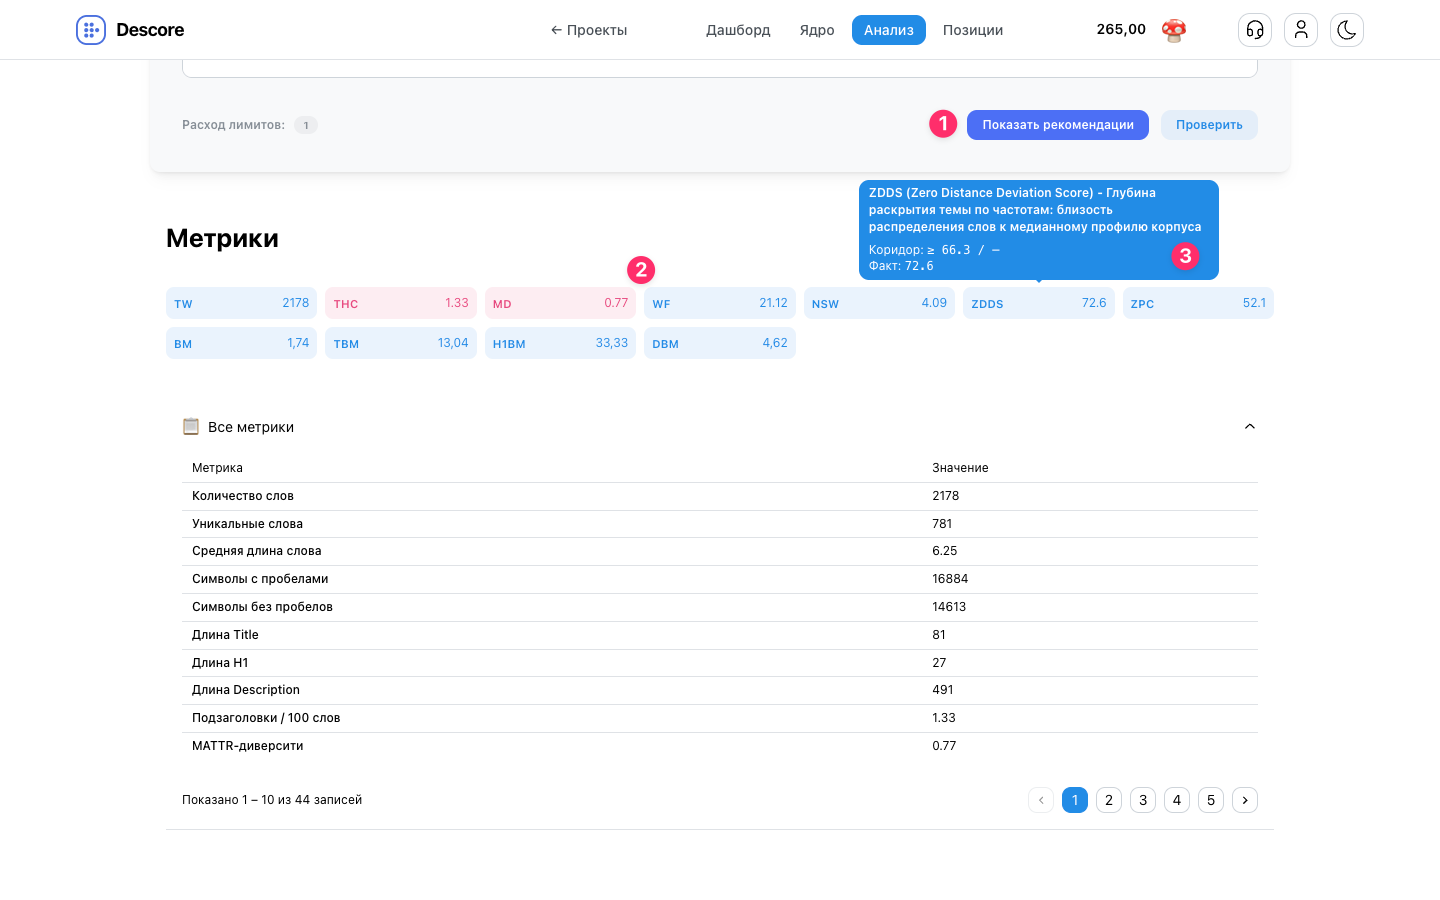The image size is (1440, 900).
Task: Click the clipboard icon beside Все метрики
Action: [191, 427]
